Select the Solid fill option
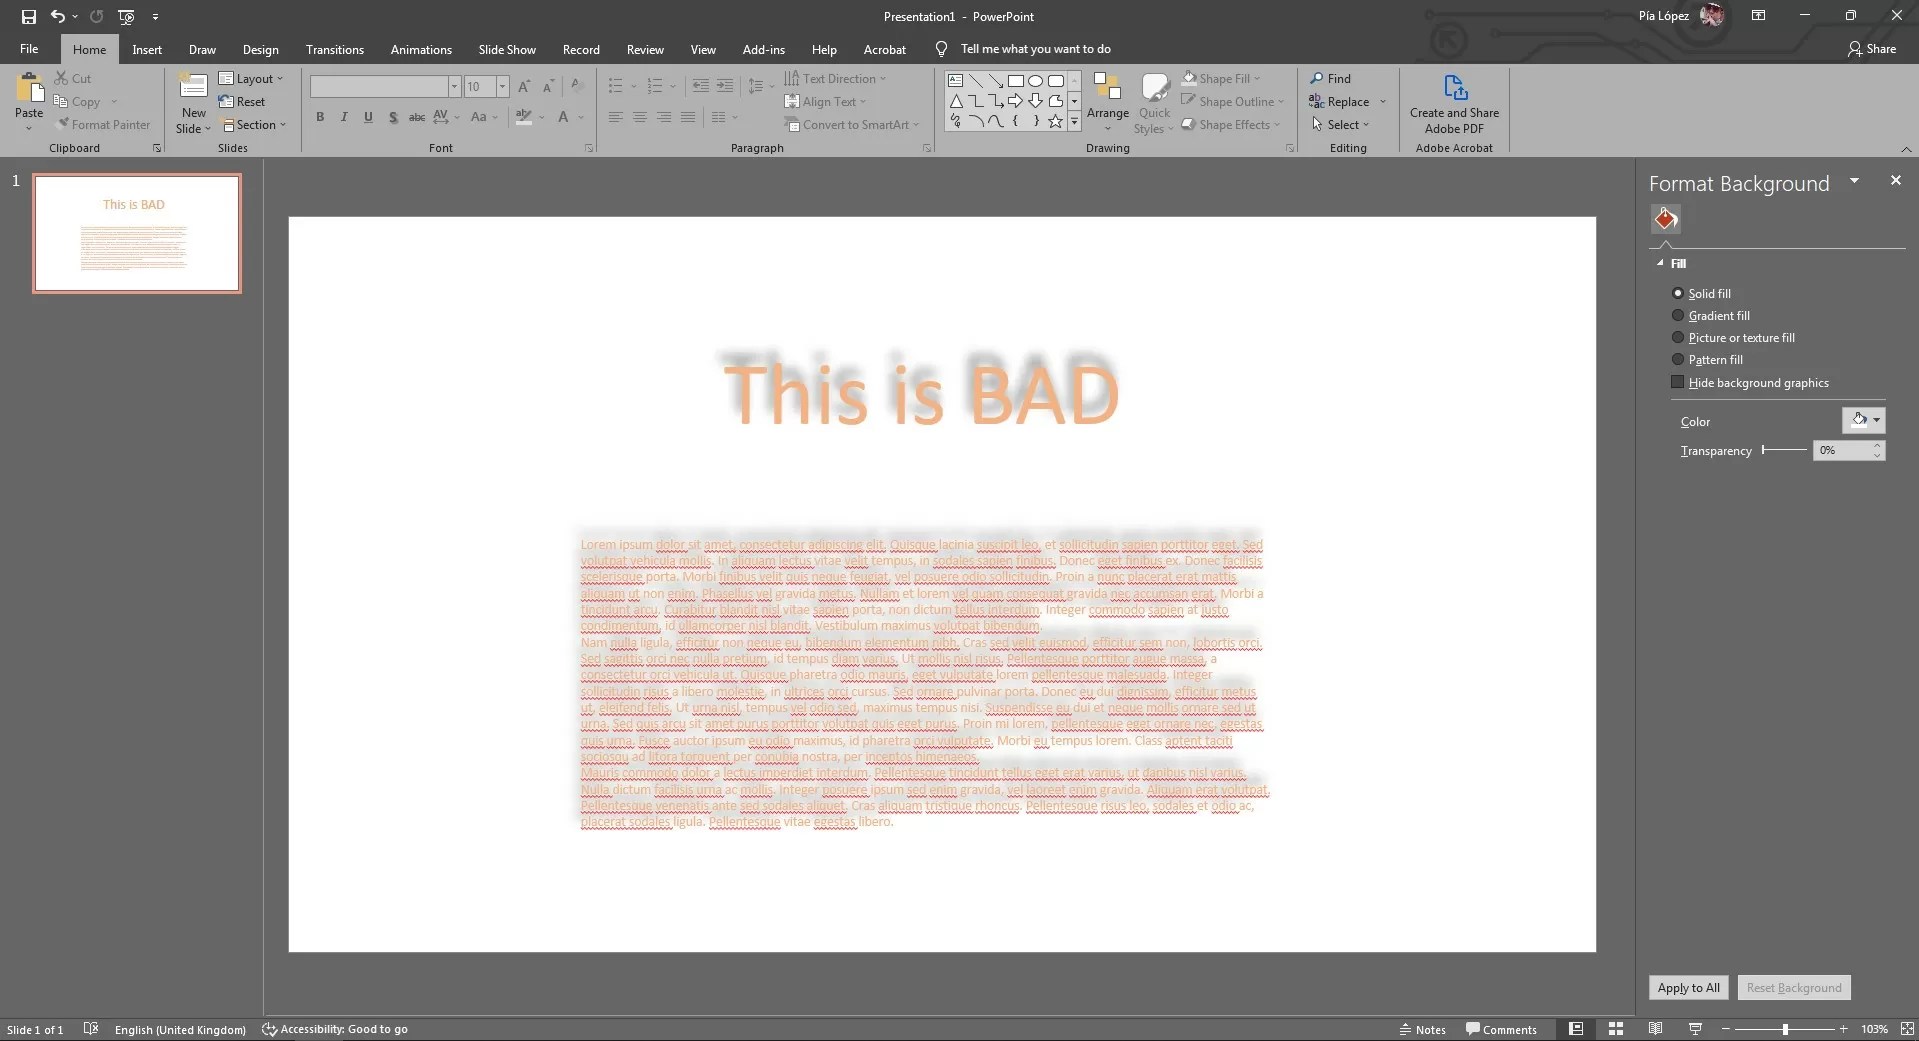1919x1041 pixels. pyautogui.click(x=1676, y=293)
